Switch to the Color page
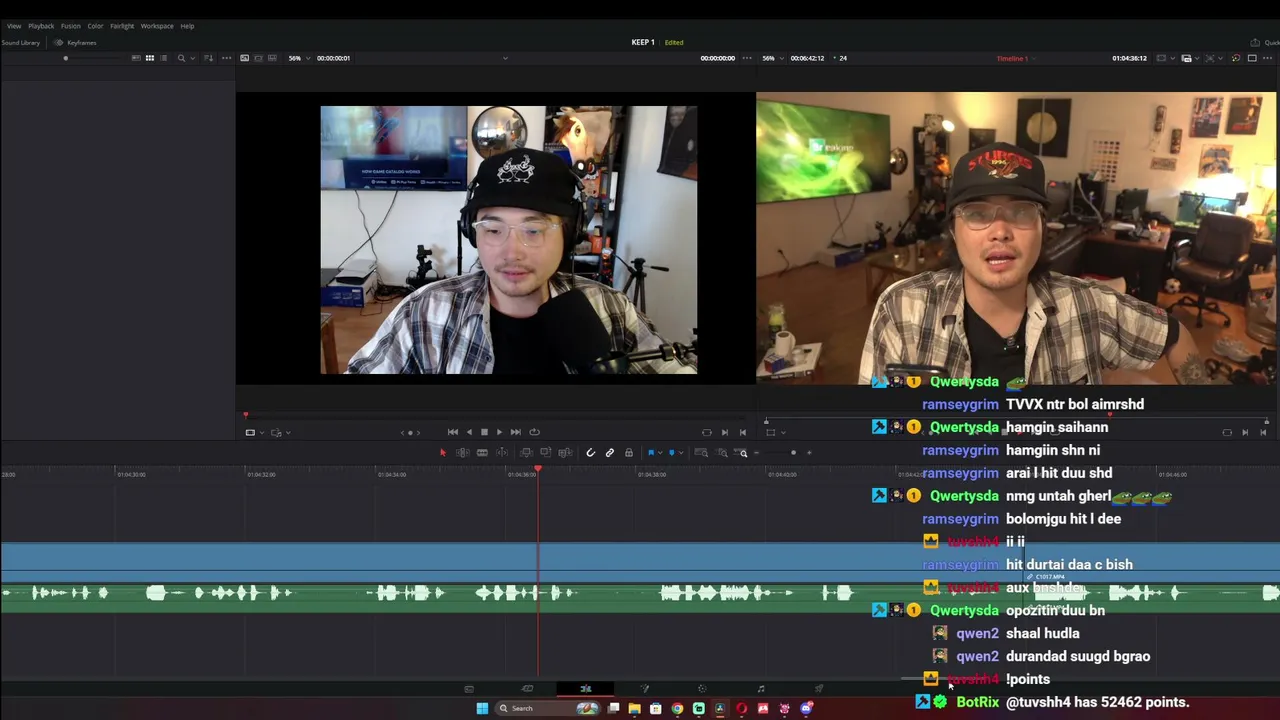 coord(702,689)
